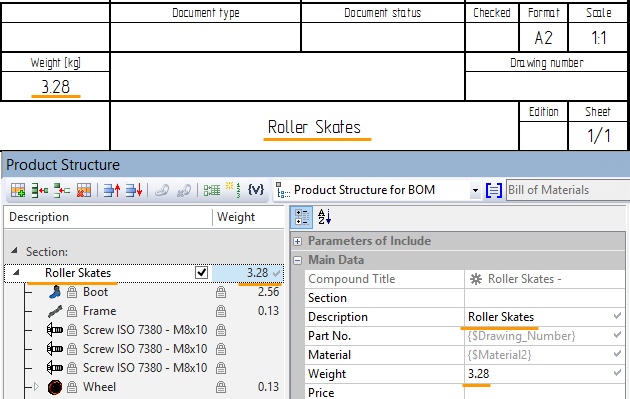Click the Bill of Materials text field

click(x=568, y=190)
